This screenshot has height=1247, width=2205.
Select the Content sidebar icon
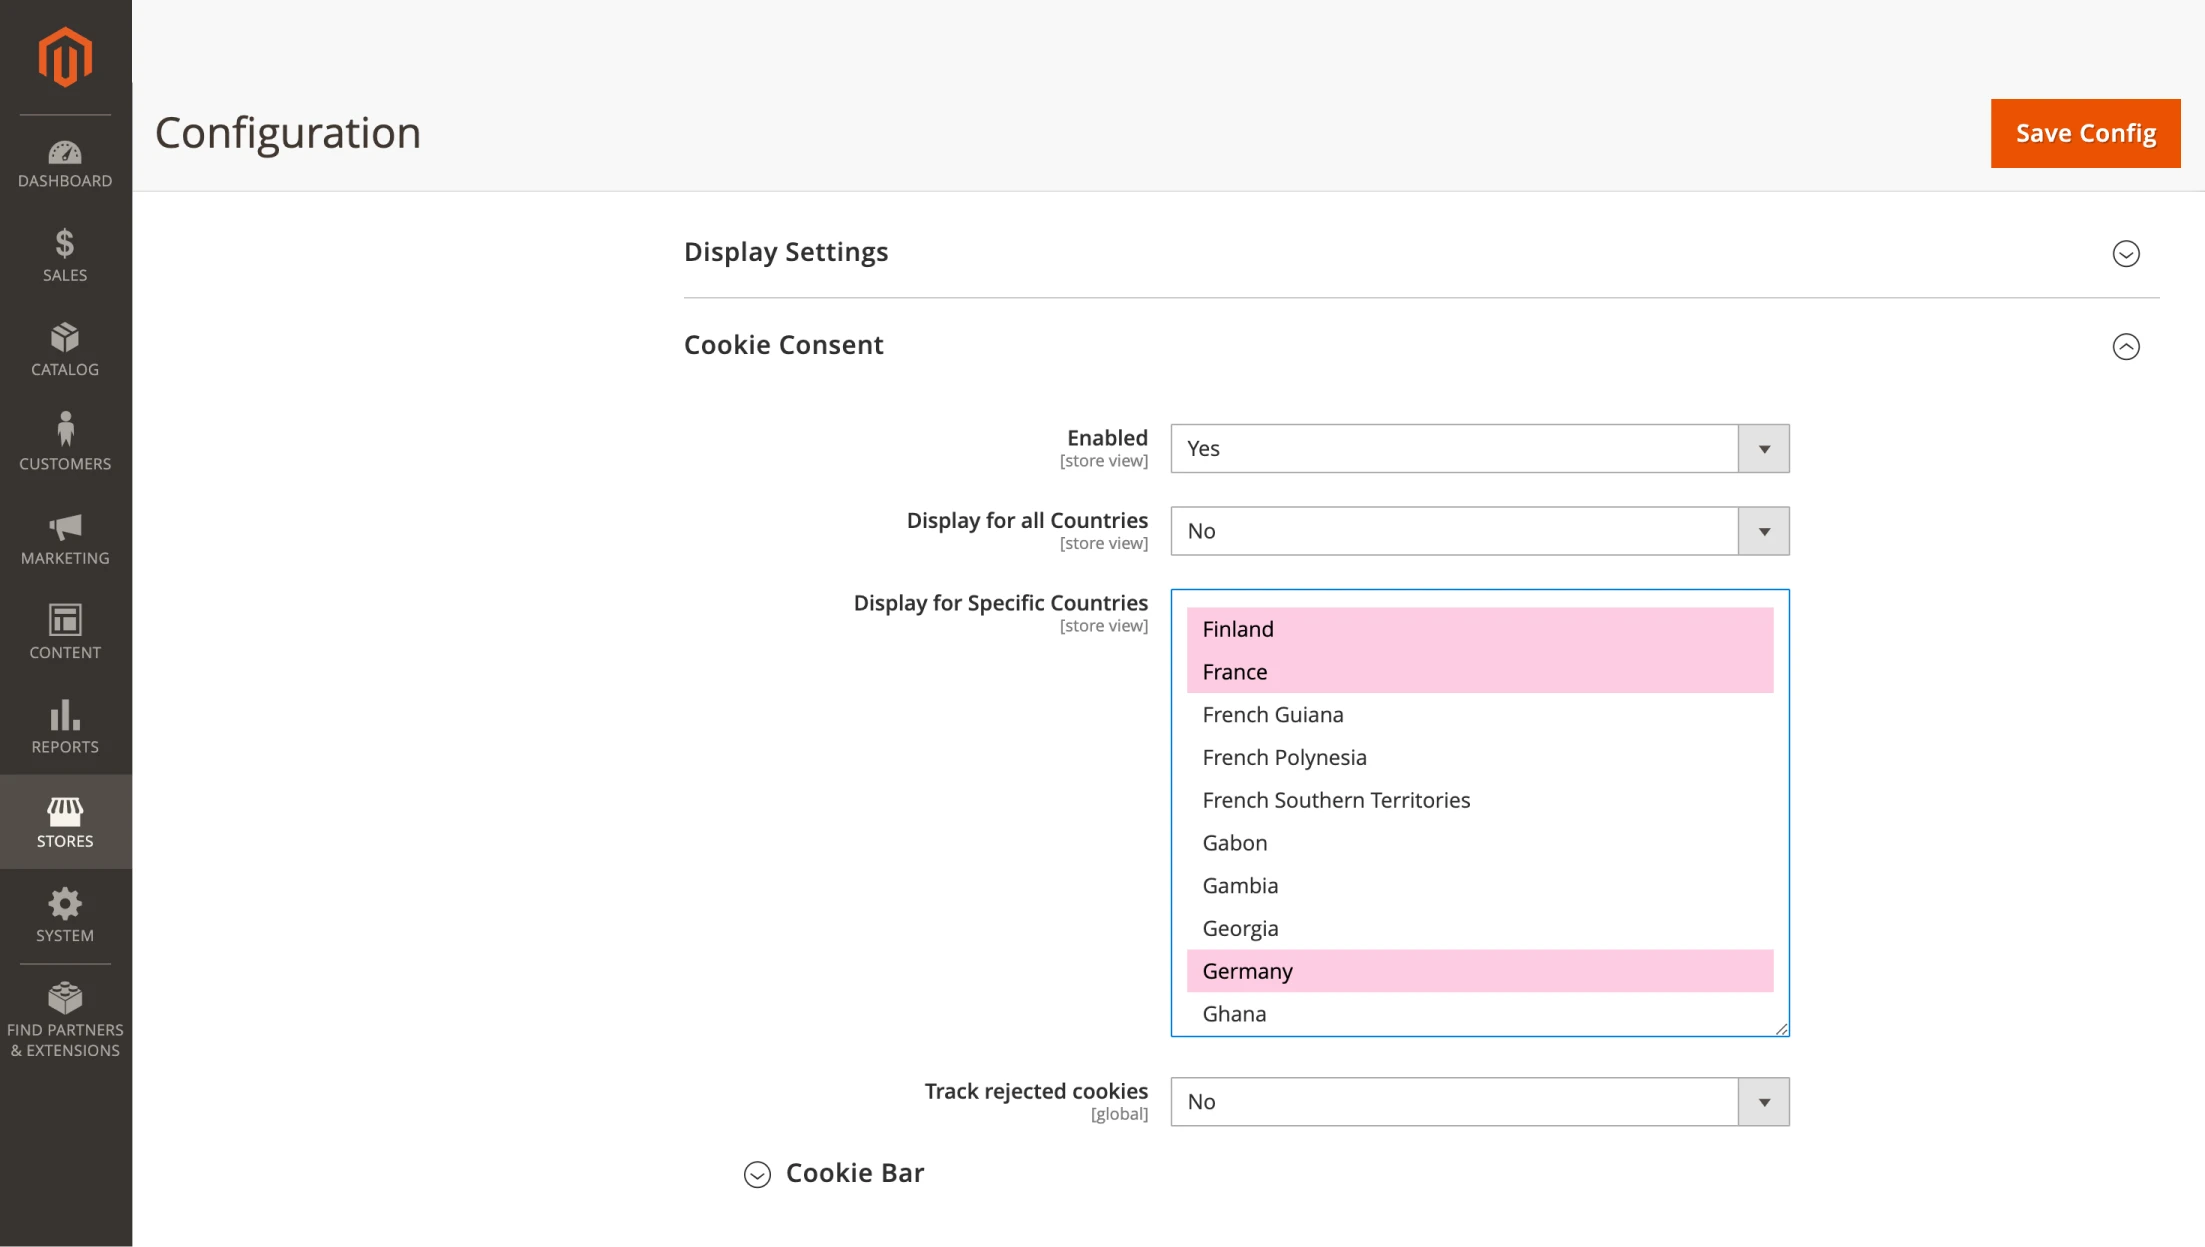(64, 630)
